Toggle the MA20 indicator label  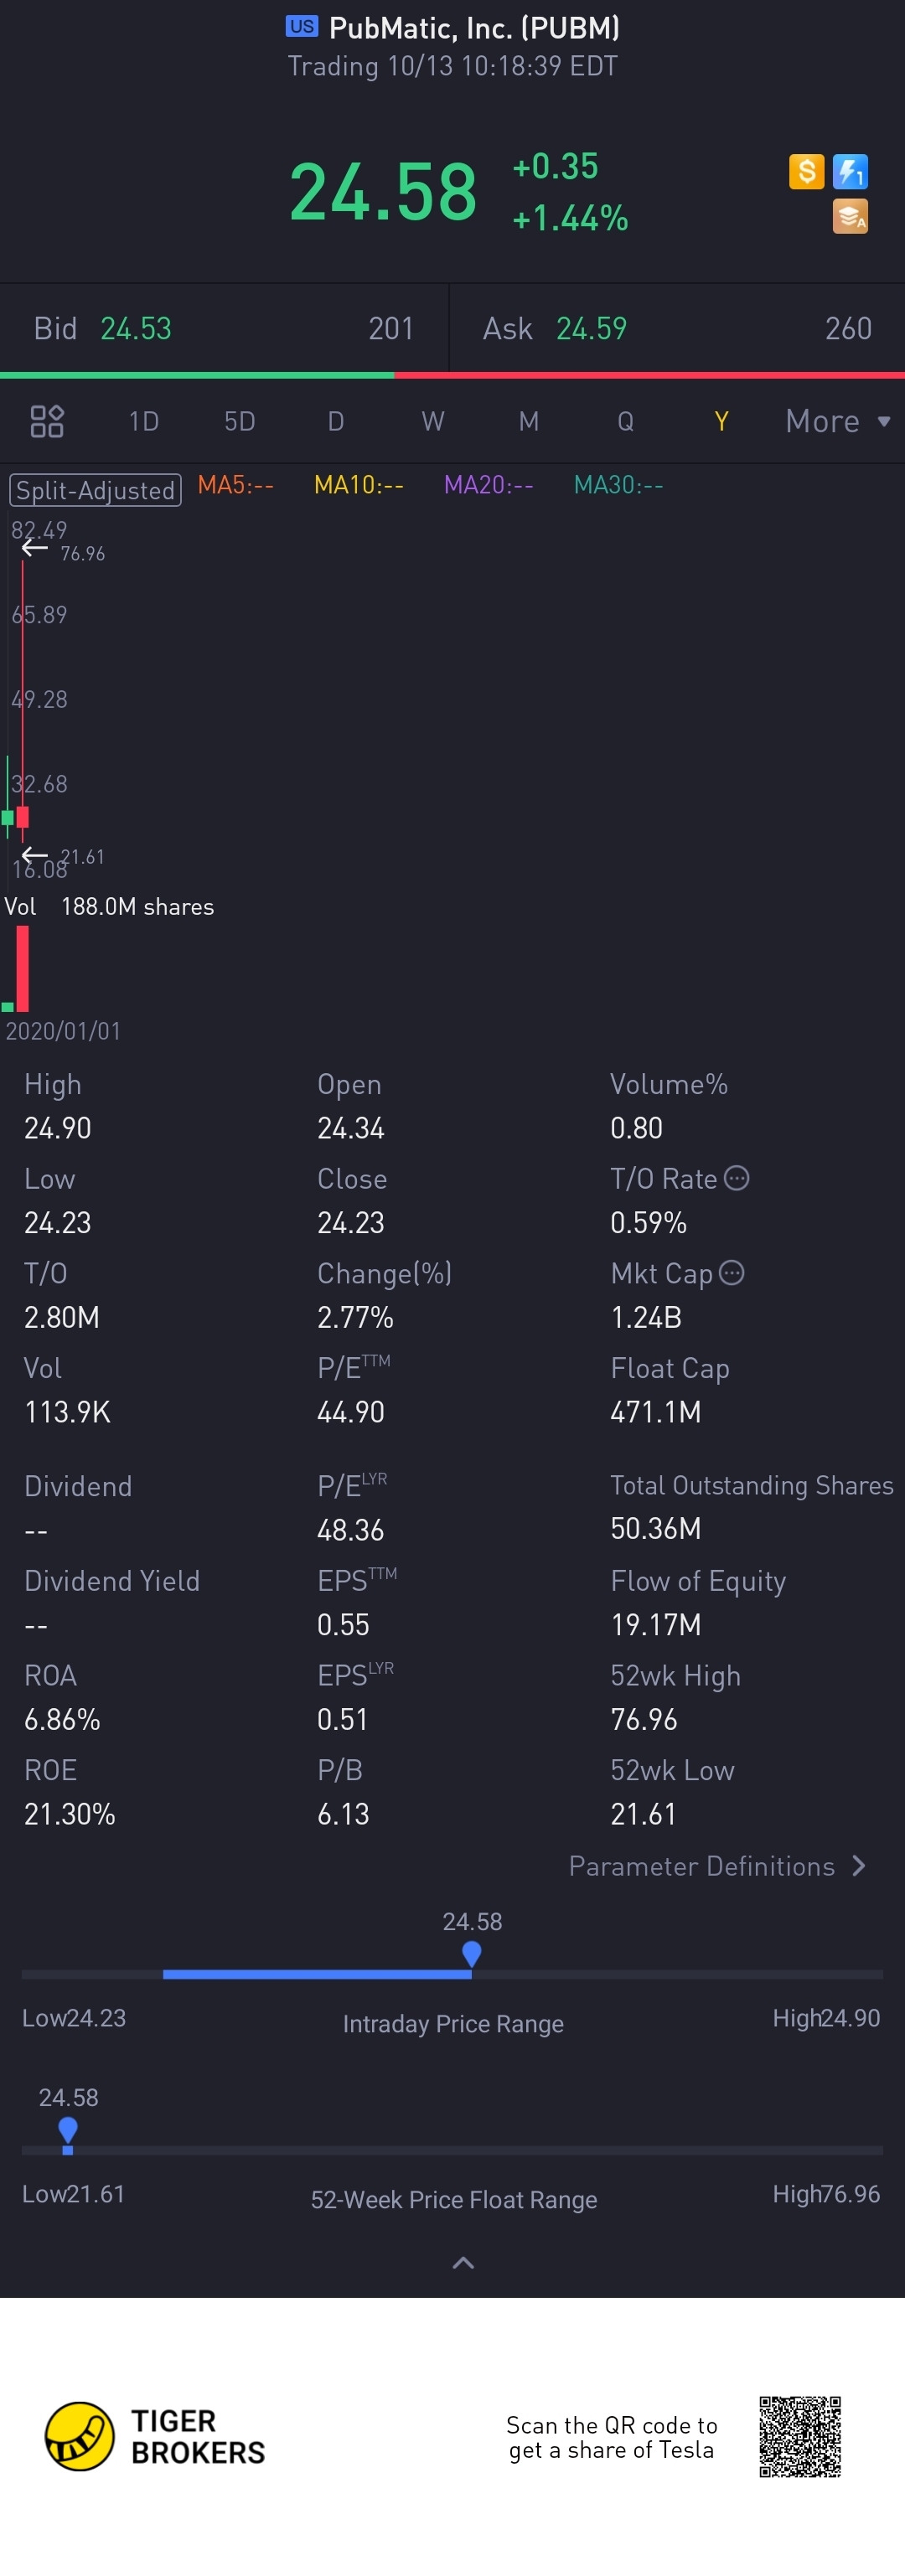(x=488, y=485)
